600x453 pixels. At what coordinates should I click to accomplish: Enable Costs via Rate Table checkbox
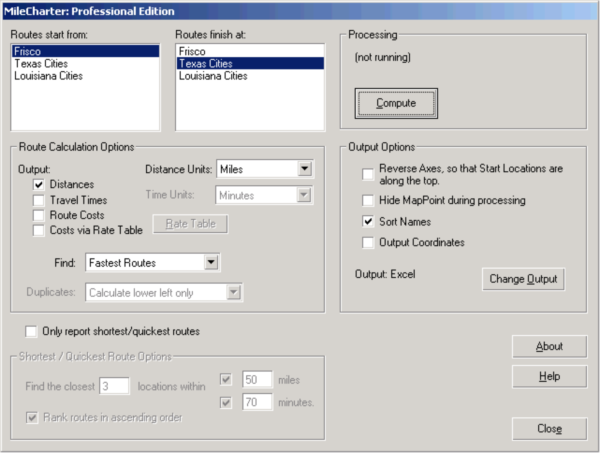pos(38,230)
